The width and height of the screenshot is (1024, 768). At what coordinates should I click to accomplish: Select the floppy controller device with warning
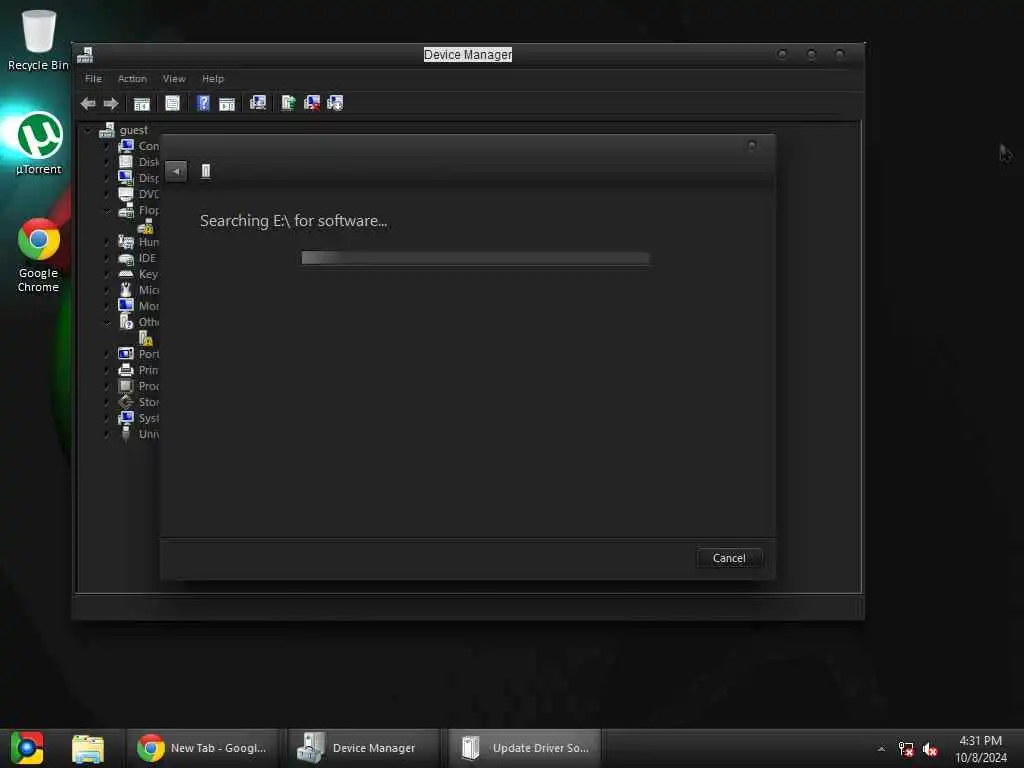click(145, 227)
